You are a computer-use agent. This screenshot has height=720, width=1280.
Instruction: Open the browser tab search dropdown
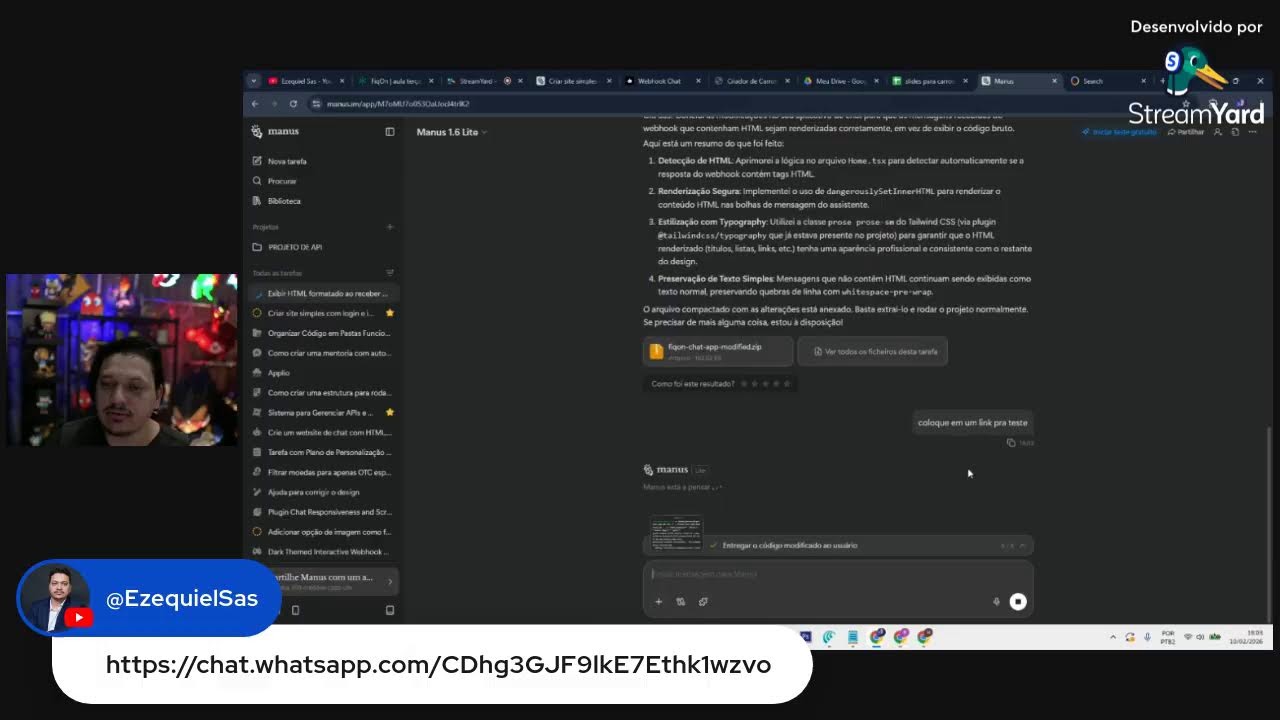tap(253, 81)
